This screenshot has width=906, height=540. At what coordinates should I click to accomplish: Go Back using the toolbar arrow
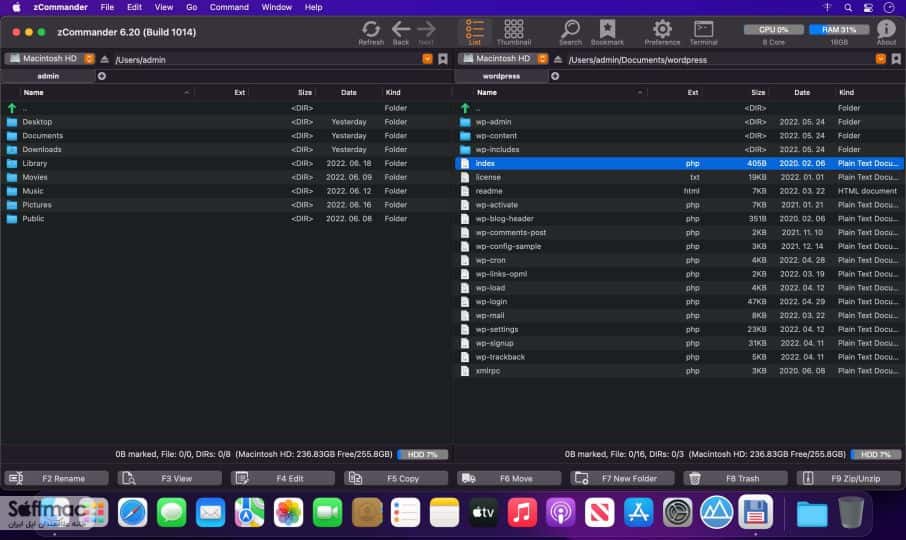[x=400, y=32]
